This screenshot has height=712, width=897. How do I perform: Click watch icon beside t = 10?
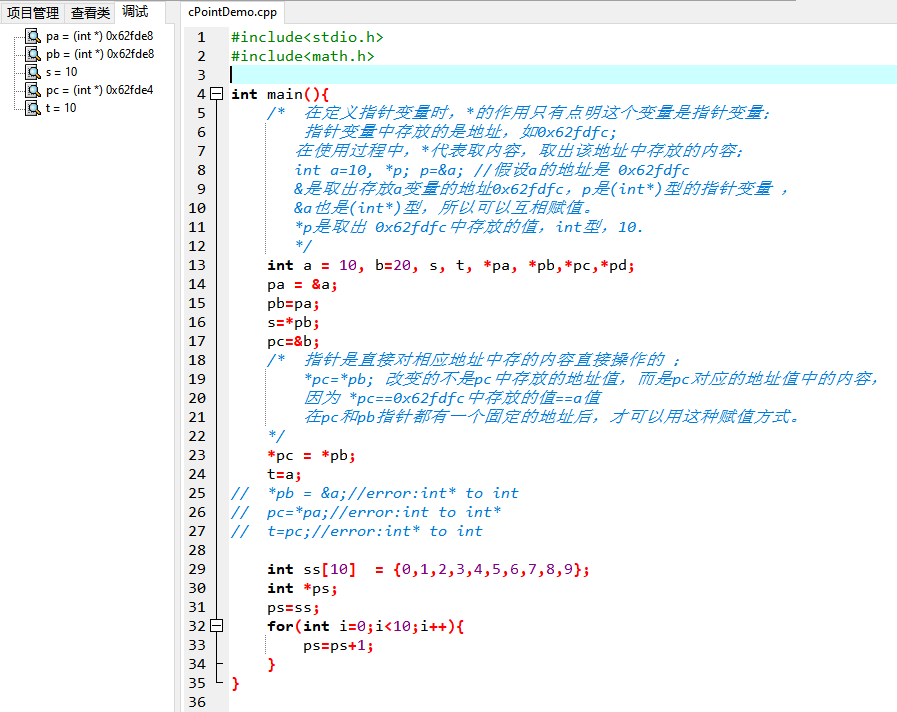point(33,108)
